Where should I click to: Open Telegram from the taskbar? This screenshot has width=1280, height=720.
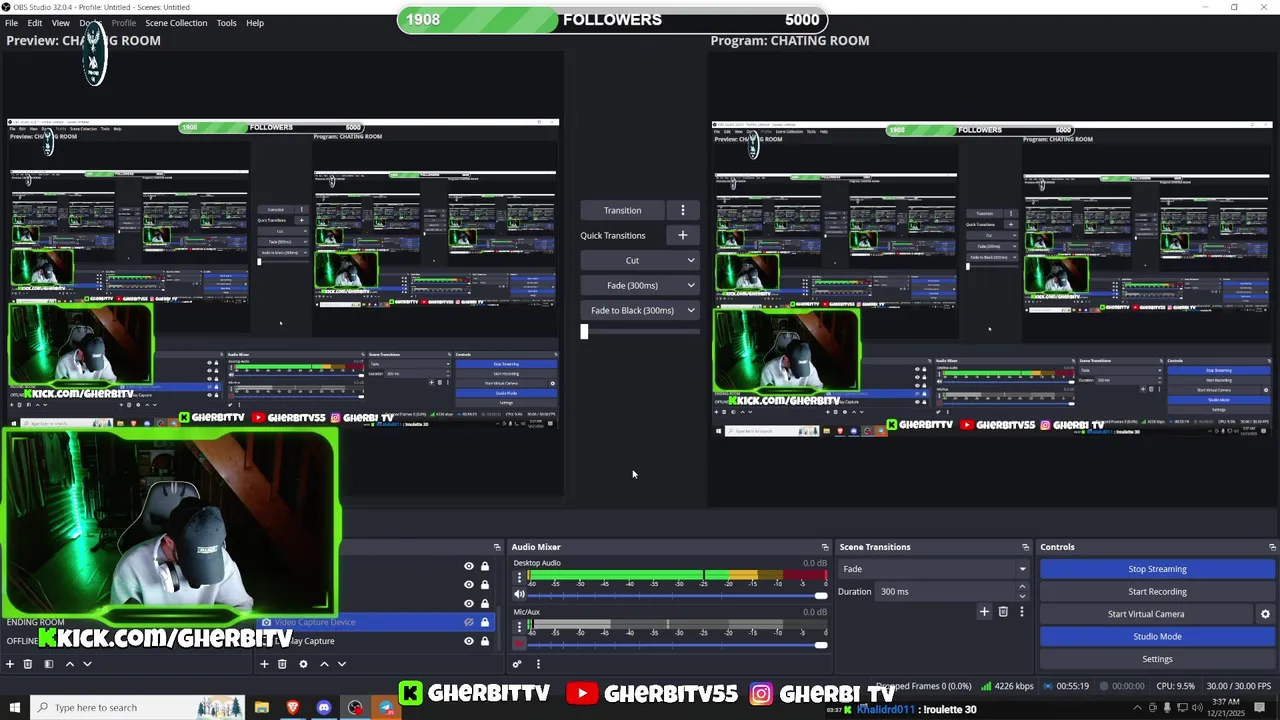[x=386, y=708]
